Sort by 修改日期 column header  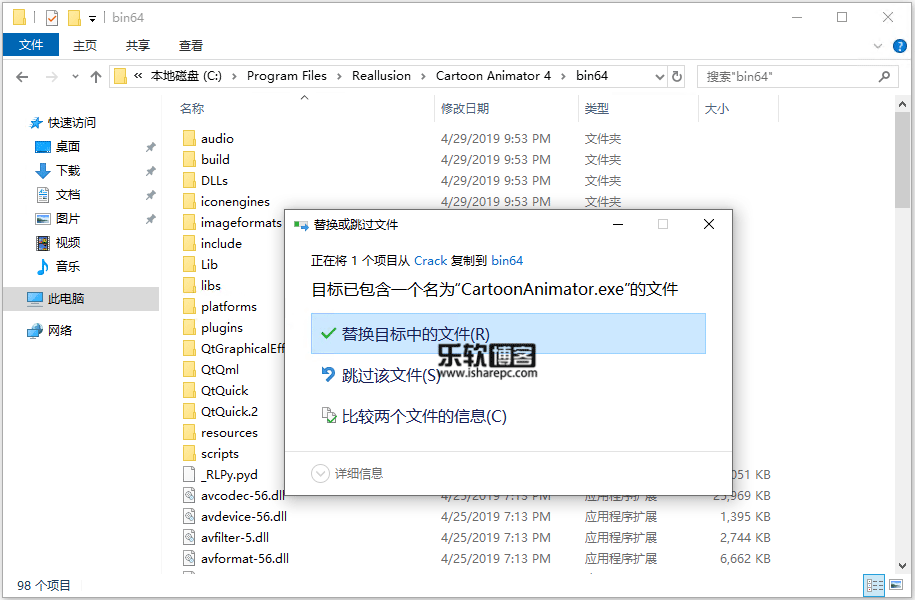tap(465, 109)
